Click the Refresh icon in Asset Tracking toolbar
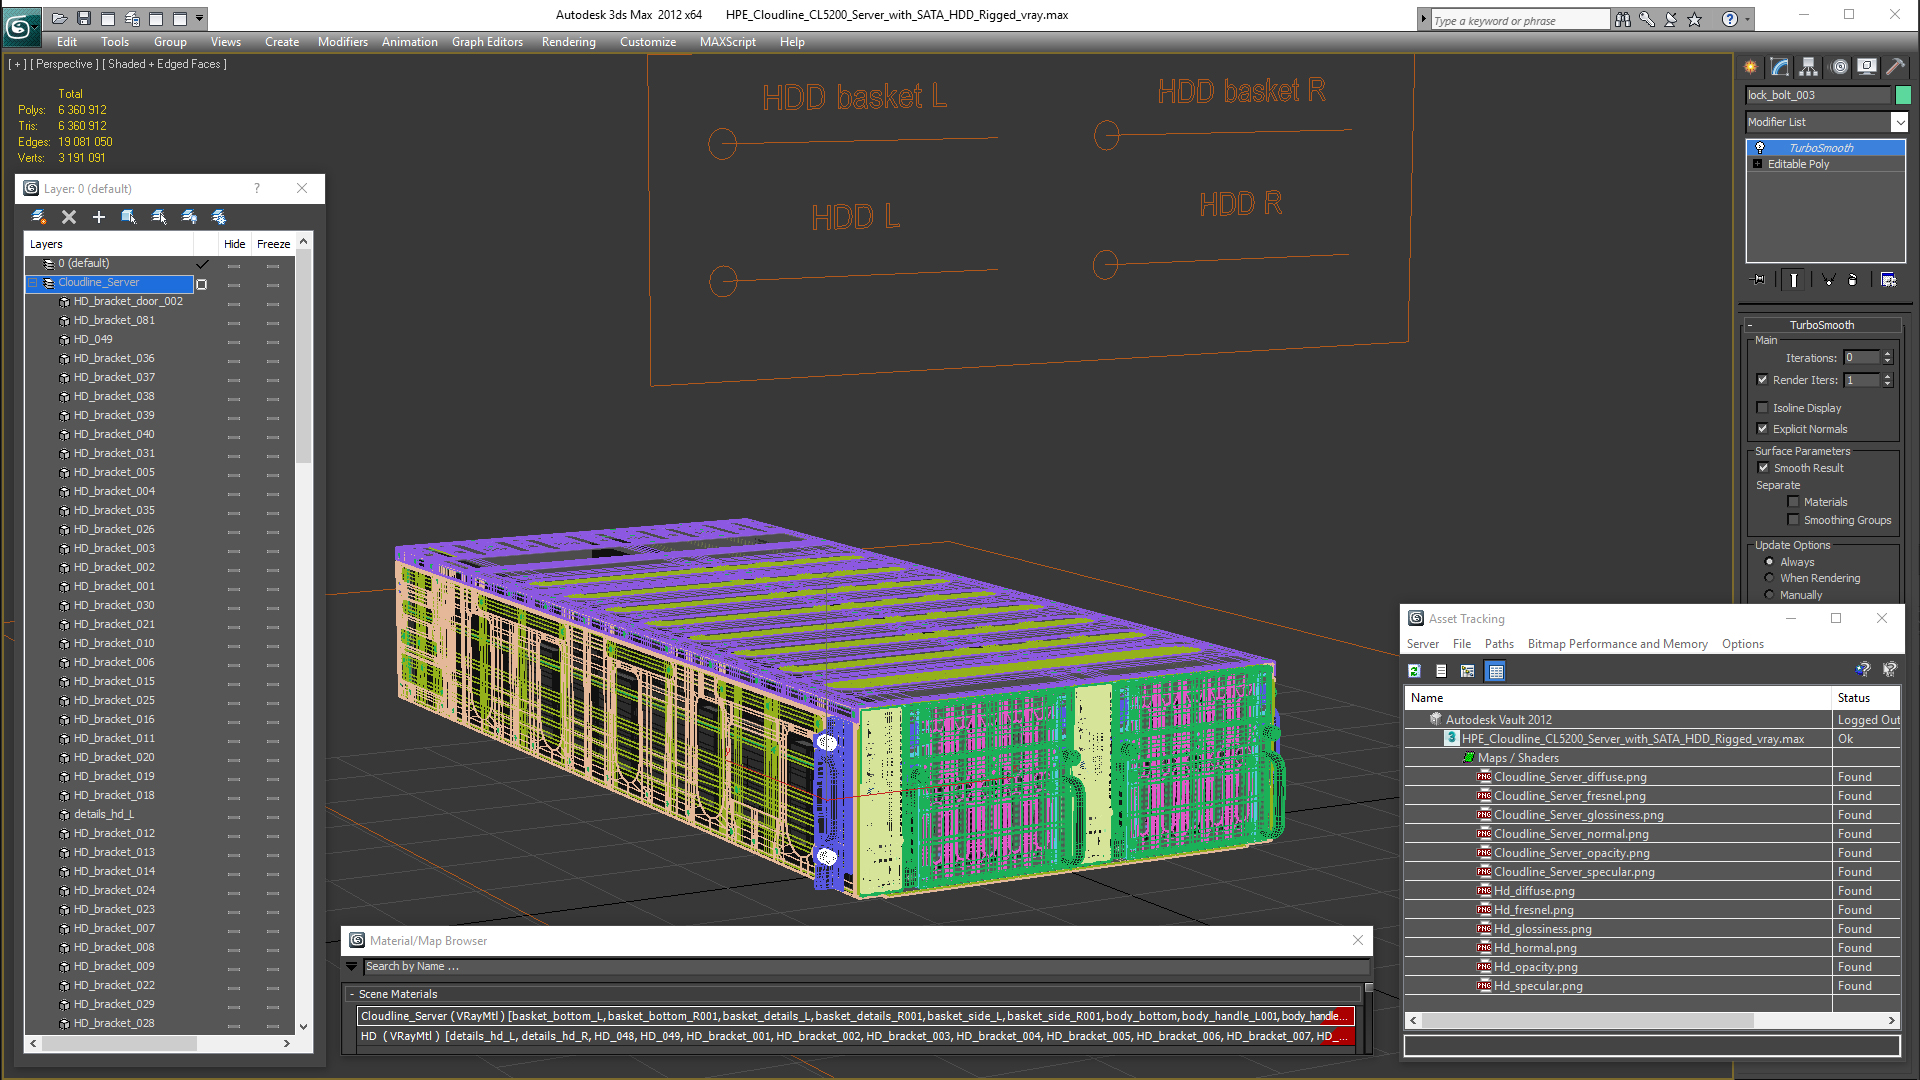The width and height of the screenshot is (1920, 1080). point(1414,671)
